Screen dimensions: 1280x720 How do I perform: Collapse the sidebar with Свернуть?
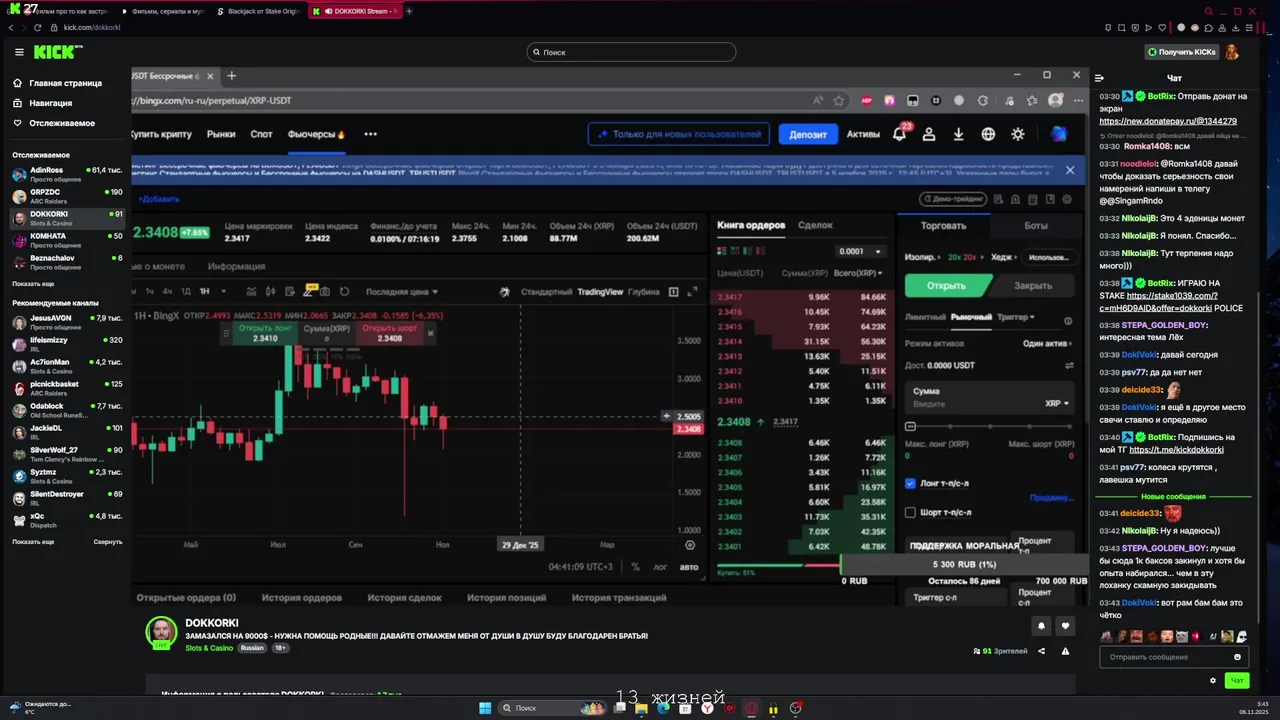(x=108, y=542)
